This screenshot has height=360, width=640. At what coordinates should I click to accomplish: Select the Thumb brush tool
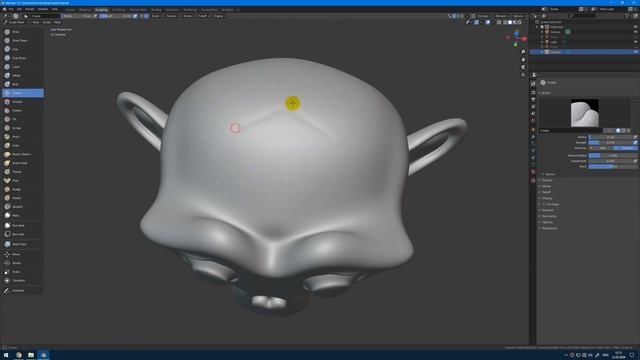click(x=22, y=172)
